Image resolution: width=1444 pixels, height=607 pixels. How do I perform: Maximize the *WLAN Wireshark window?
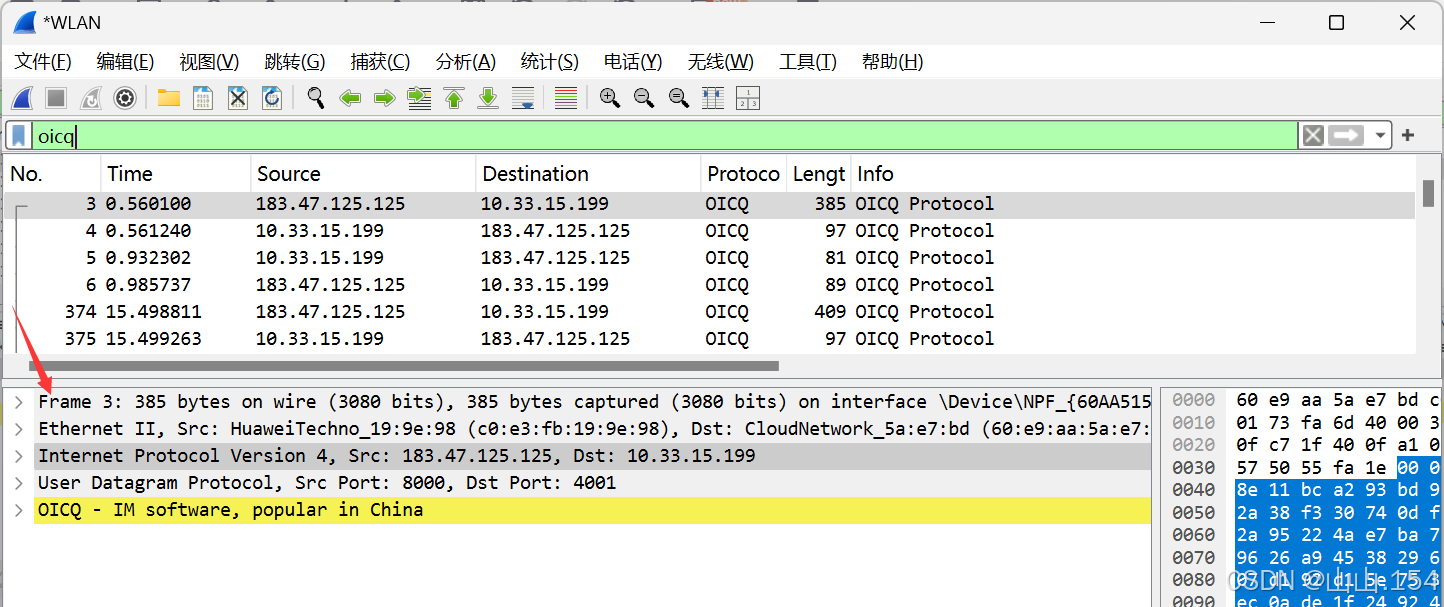[x=1336, y=23]
